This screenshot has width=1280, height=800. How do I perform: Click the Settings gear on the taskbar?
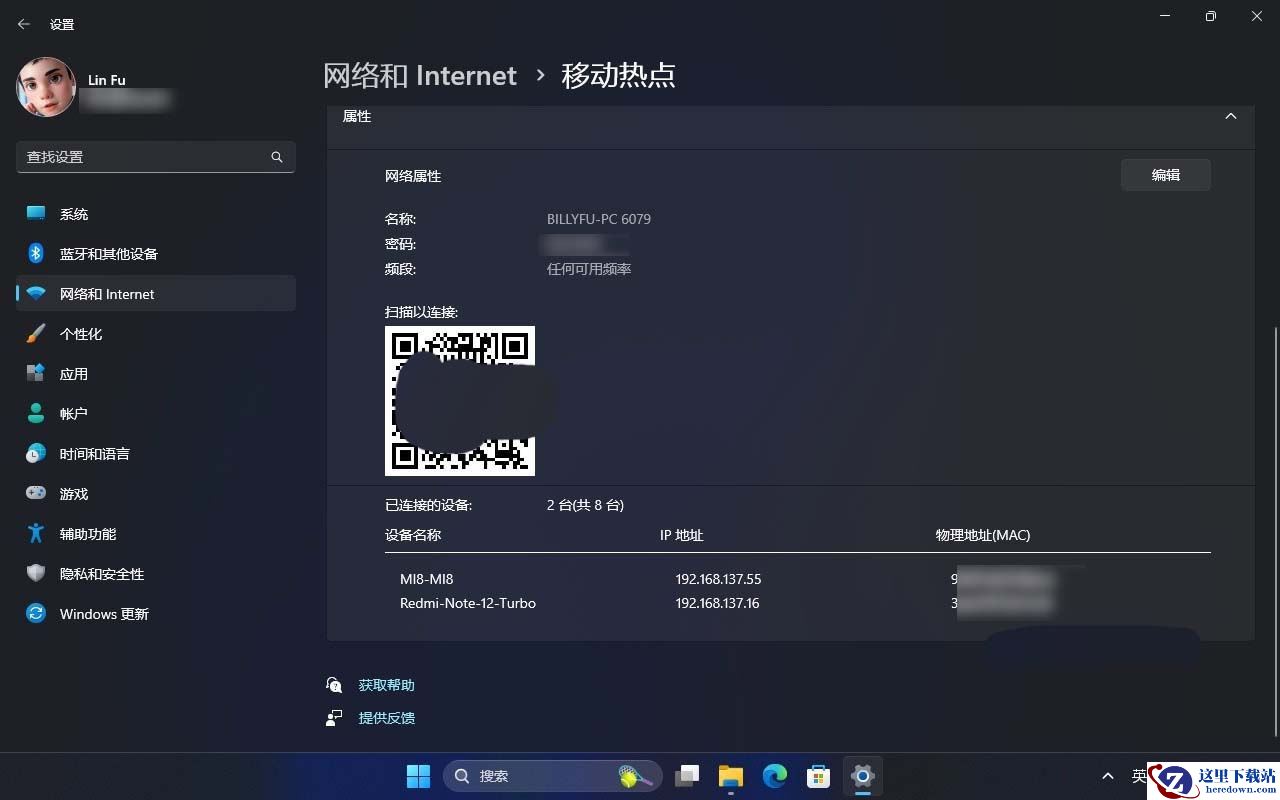tap(863, 776)
